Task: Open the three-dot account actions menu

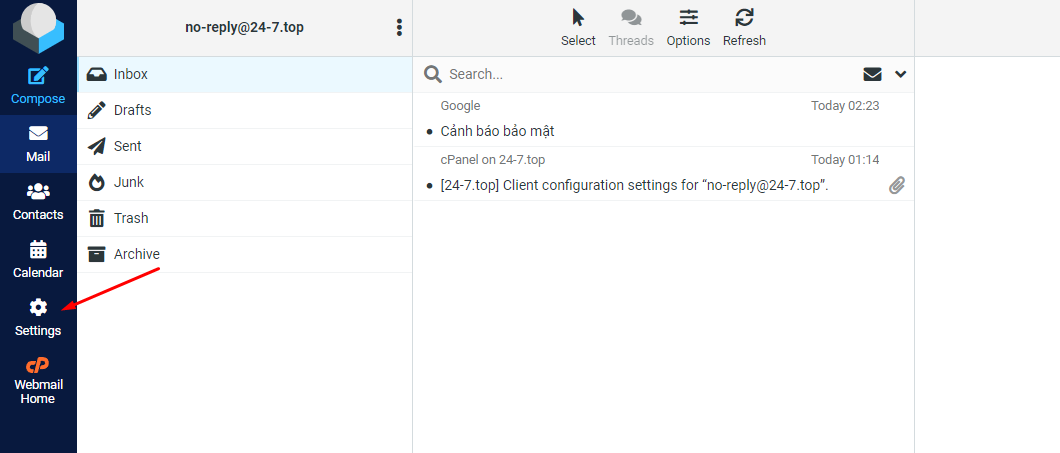Action: [x=399, y=27]
